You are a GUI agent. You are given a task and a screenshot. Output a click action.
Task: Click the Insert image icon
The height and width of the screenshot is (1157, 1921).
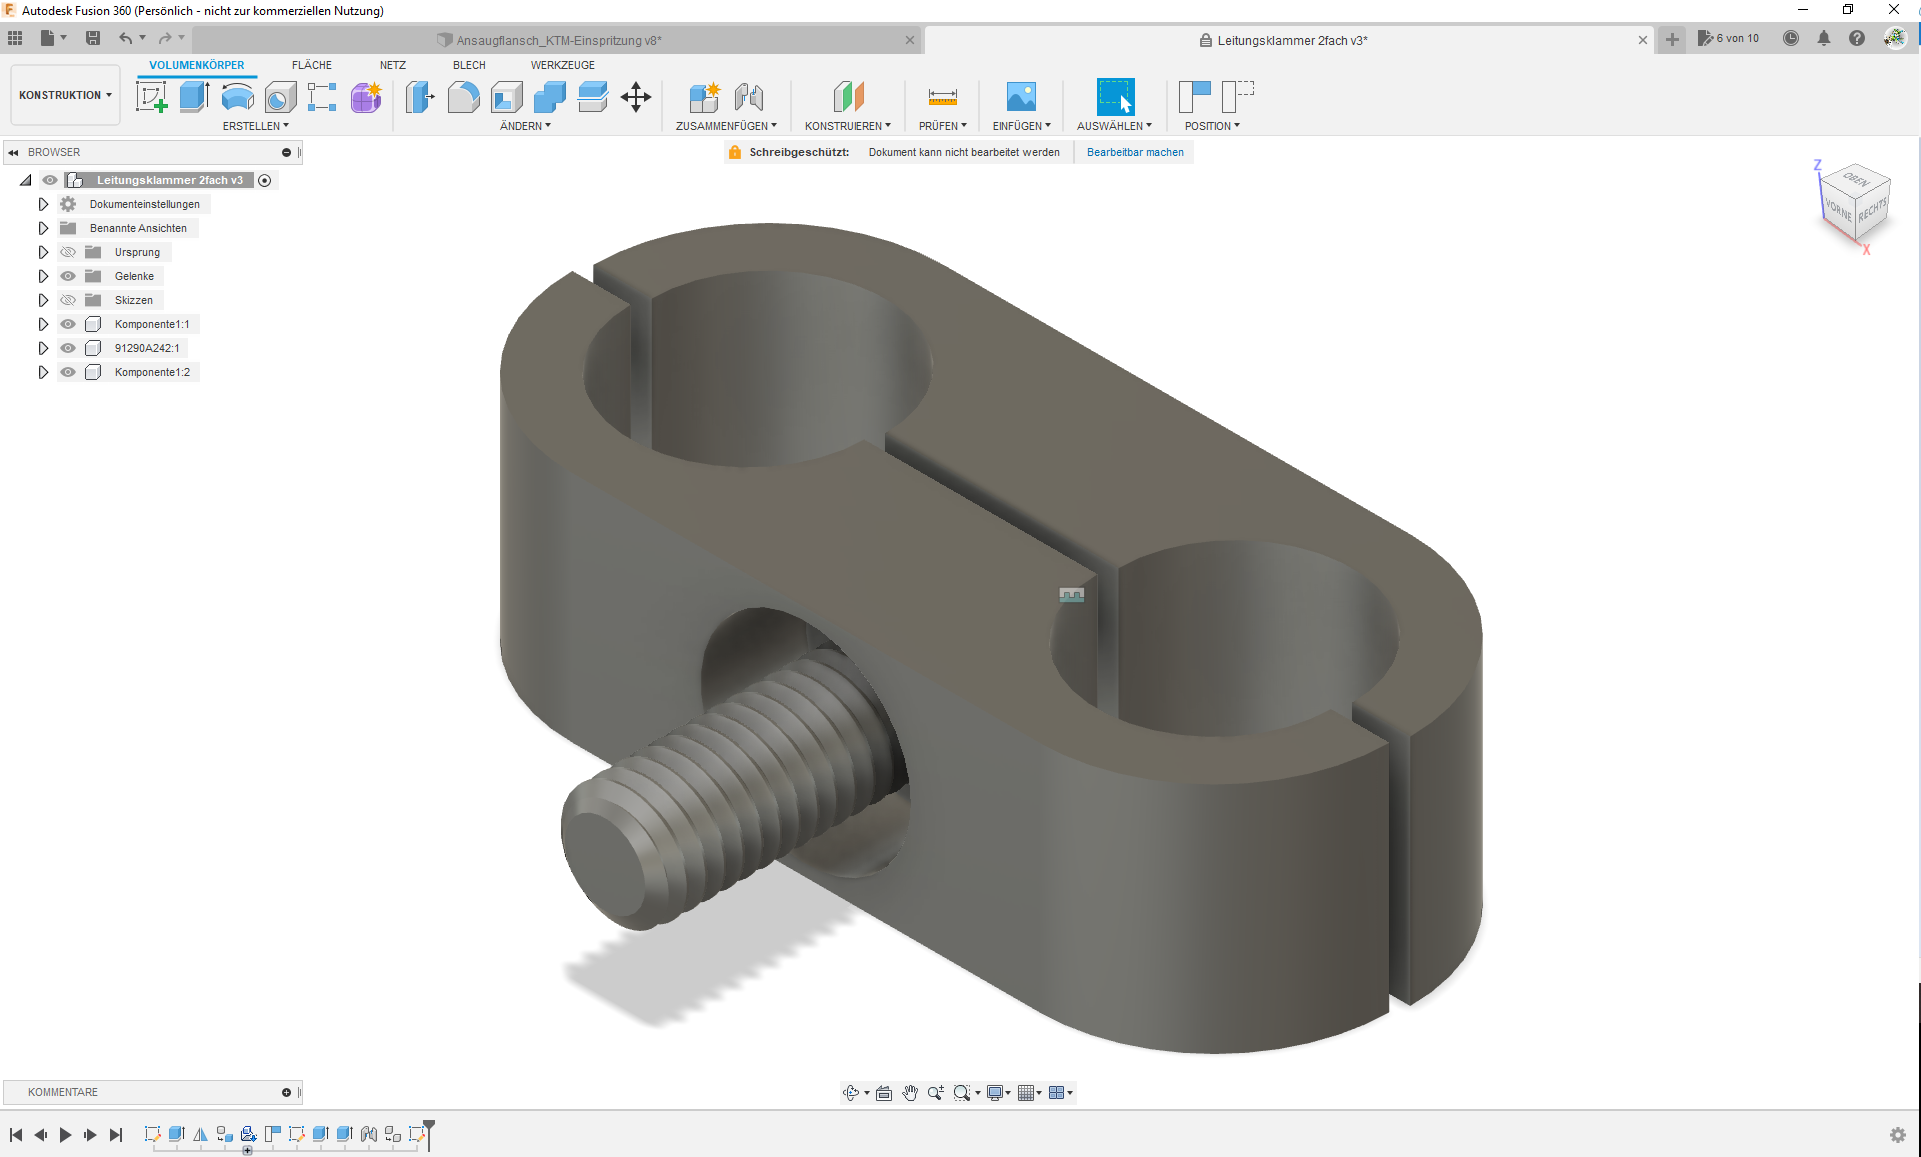point(1021,97)
